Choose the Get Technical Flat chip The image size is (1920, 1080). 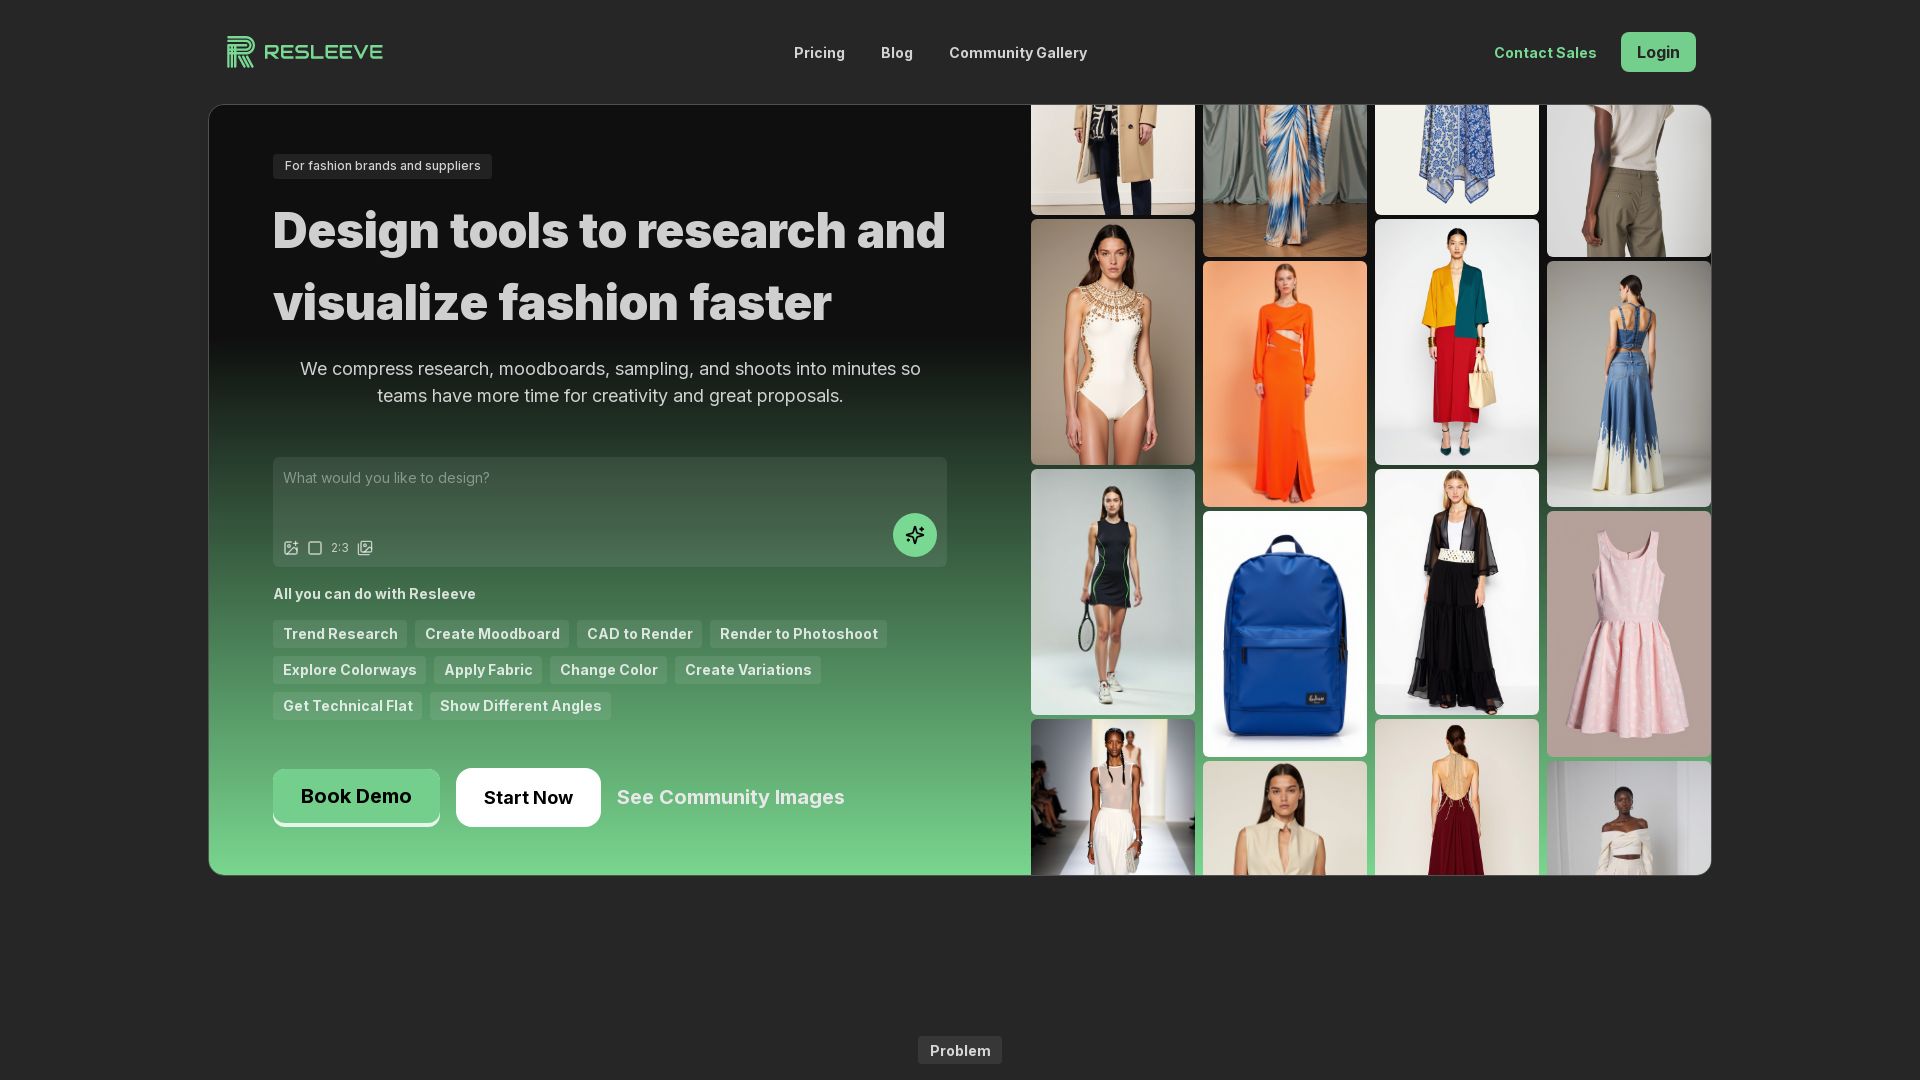tap(347, 706)
